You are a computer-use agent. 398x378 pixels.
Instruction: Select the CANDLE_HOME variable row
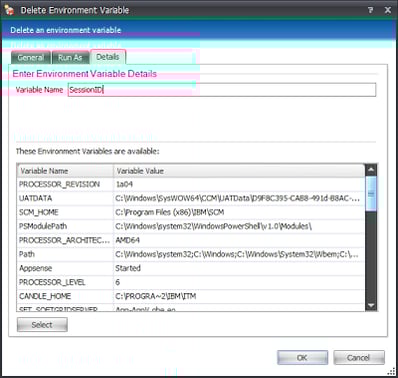click(x=191, y=296)
